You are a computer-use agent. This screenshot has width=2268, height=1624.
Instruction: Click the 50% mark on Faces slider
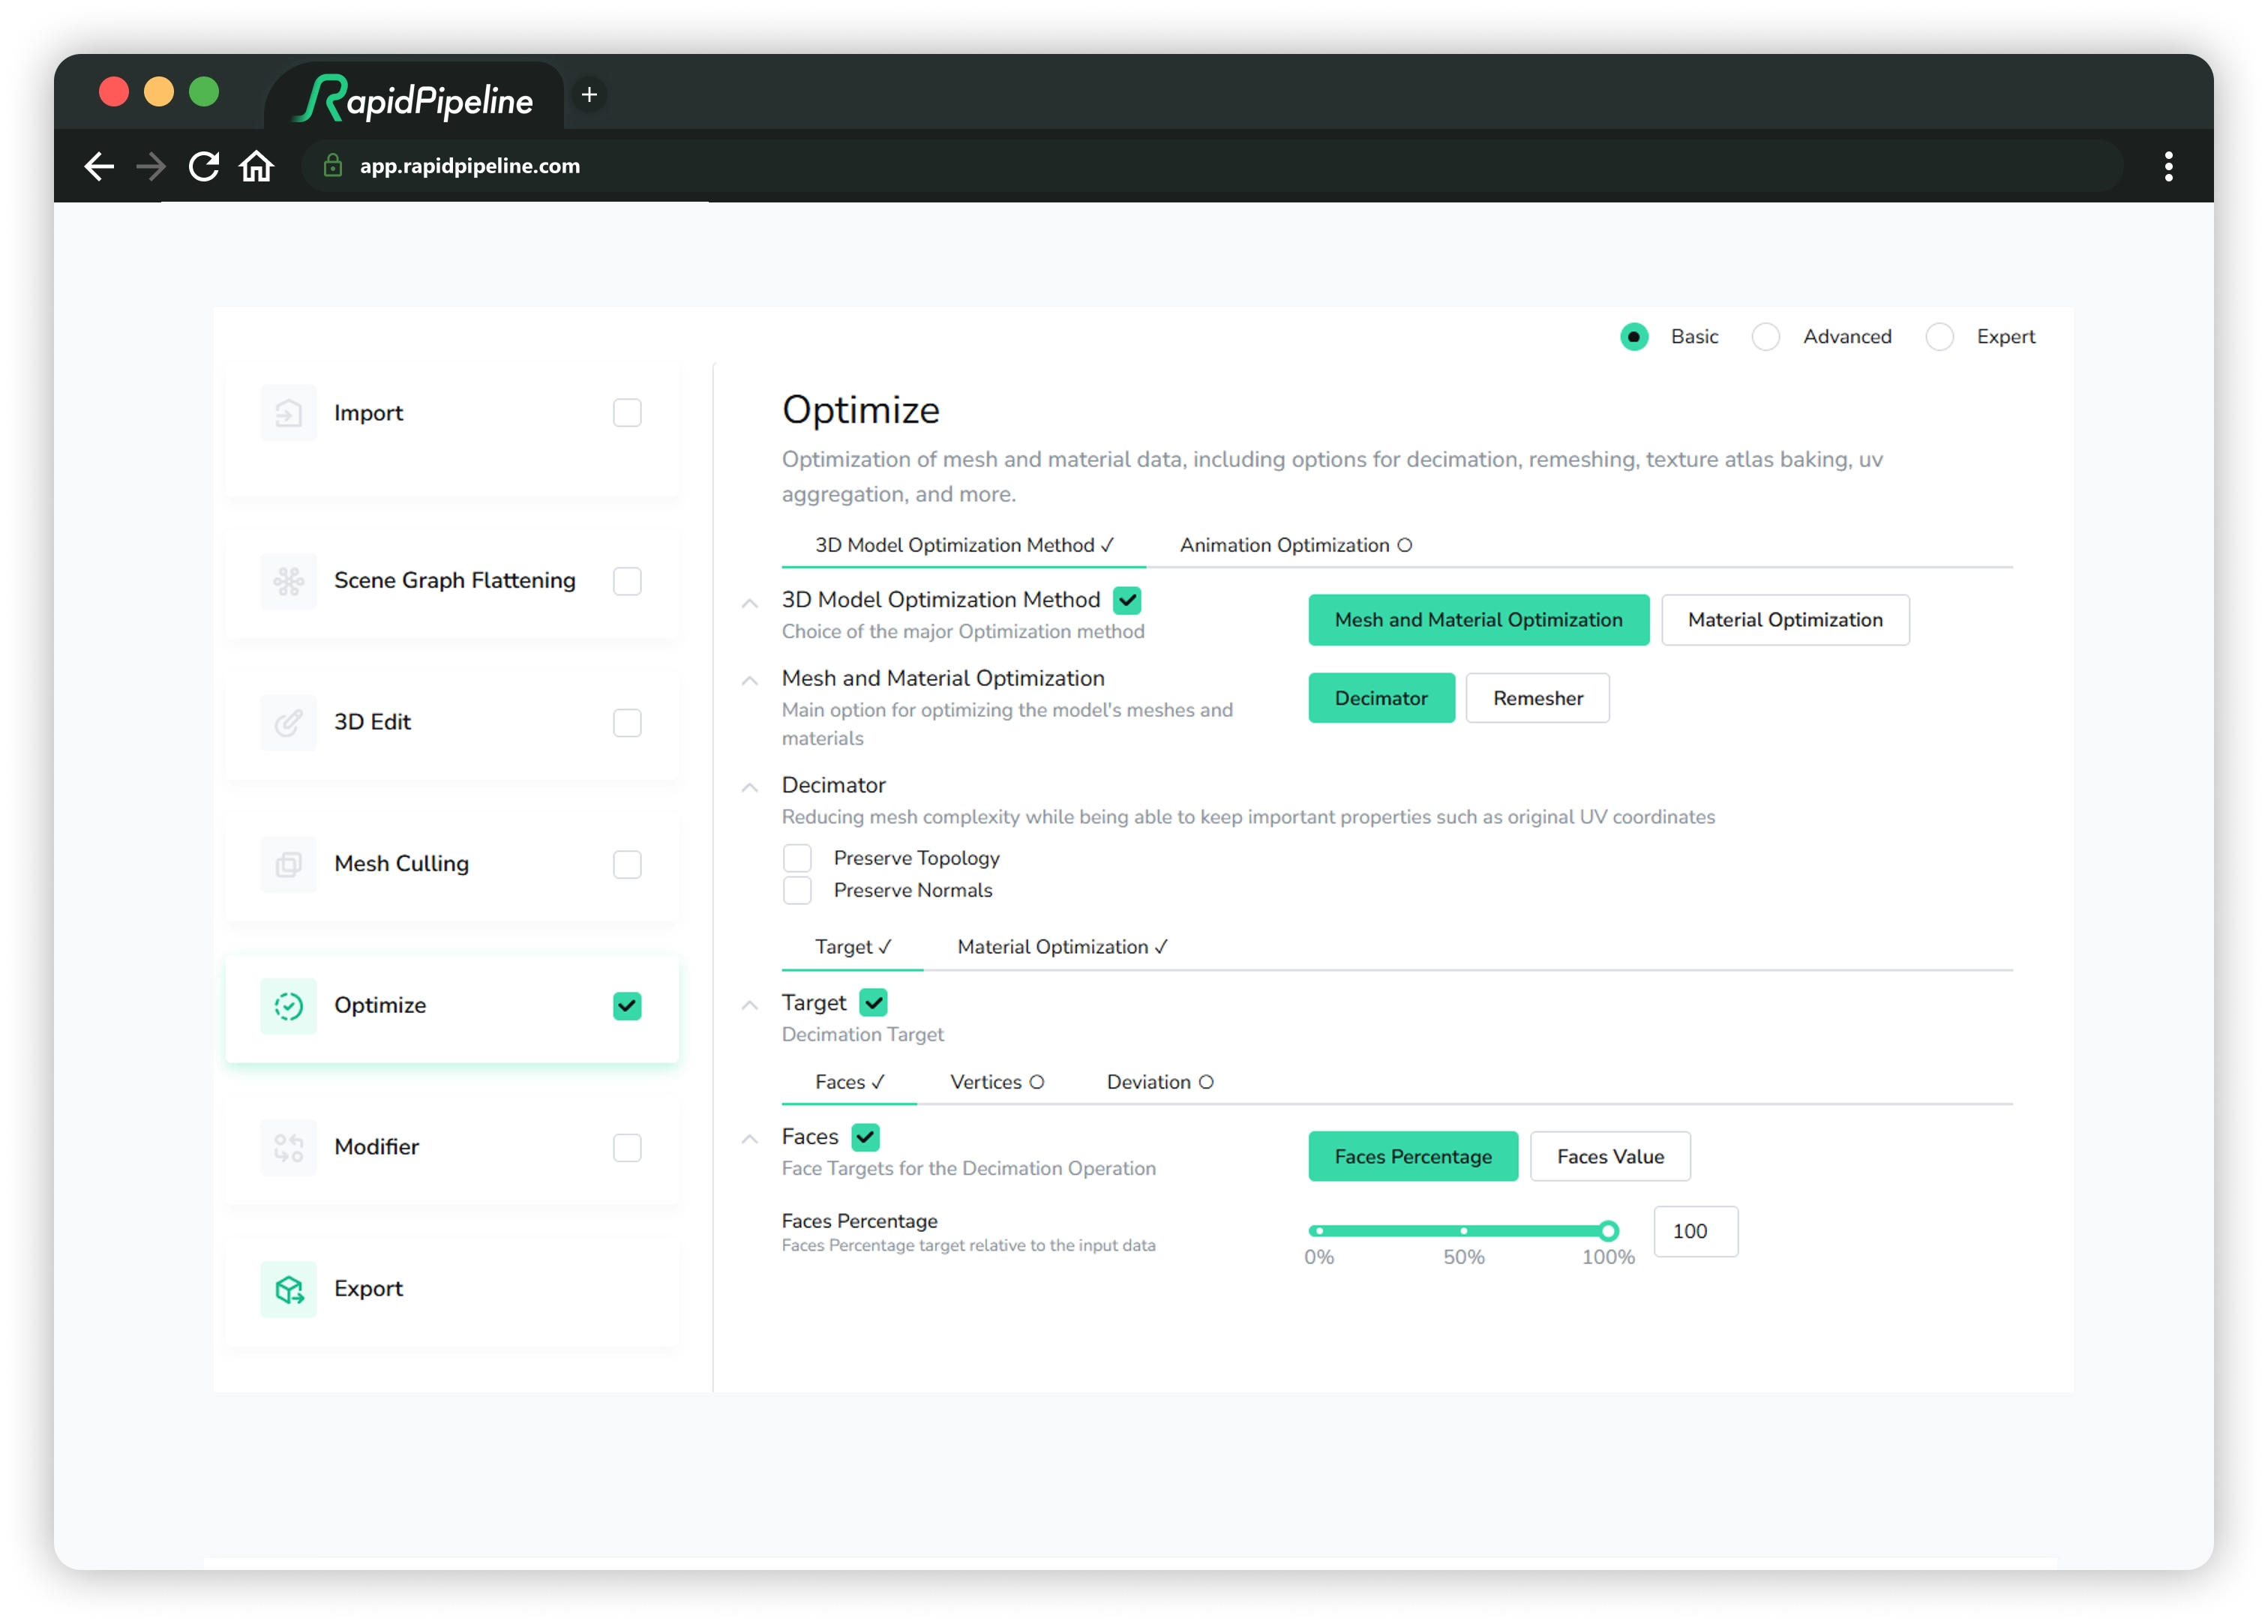(1463, 1231)
